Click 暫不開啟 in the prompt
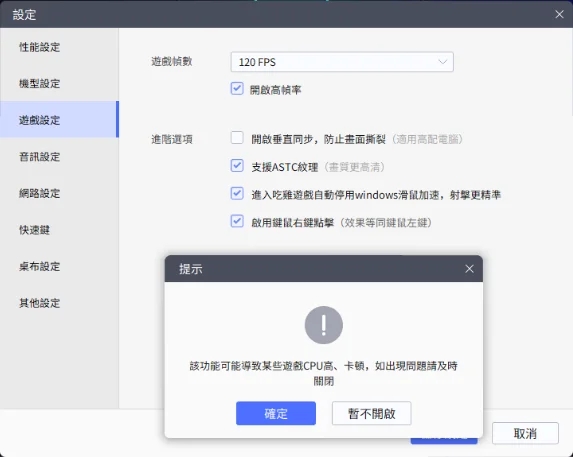573x457 pixels. pos(372,413)
